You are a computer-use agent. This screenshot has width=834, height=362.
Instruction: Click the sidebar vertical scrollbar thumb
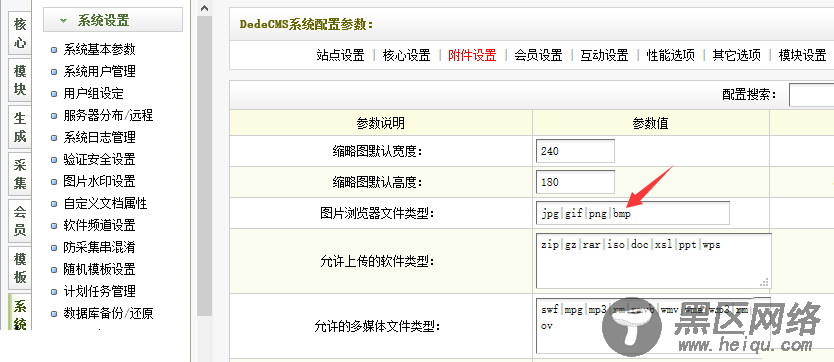pos(205,166)
